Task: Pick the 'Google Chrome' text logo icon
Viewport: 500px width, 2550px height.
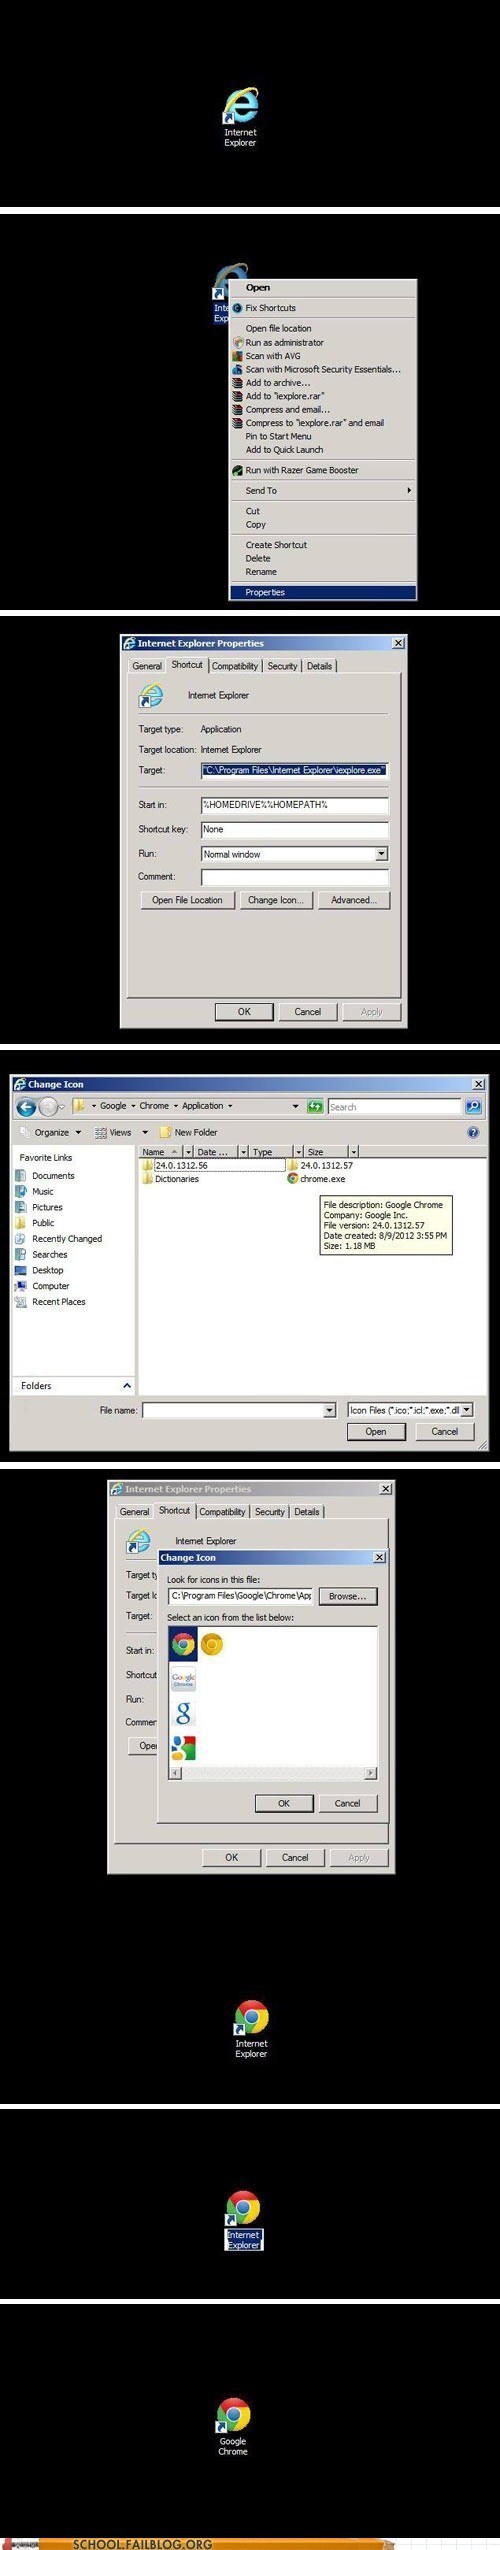Action: coord(183,1678)
